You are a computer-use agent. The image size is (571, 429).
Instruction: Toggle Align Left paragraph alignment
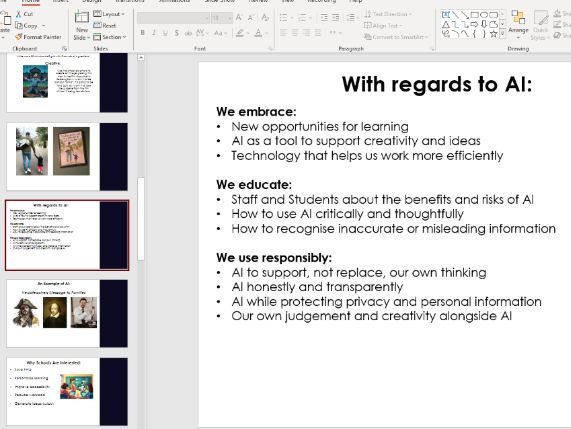click(283, 33)
